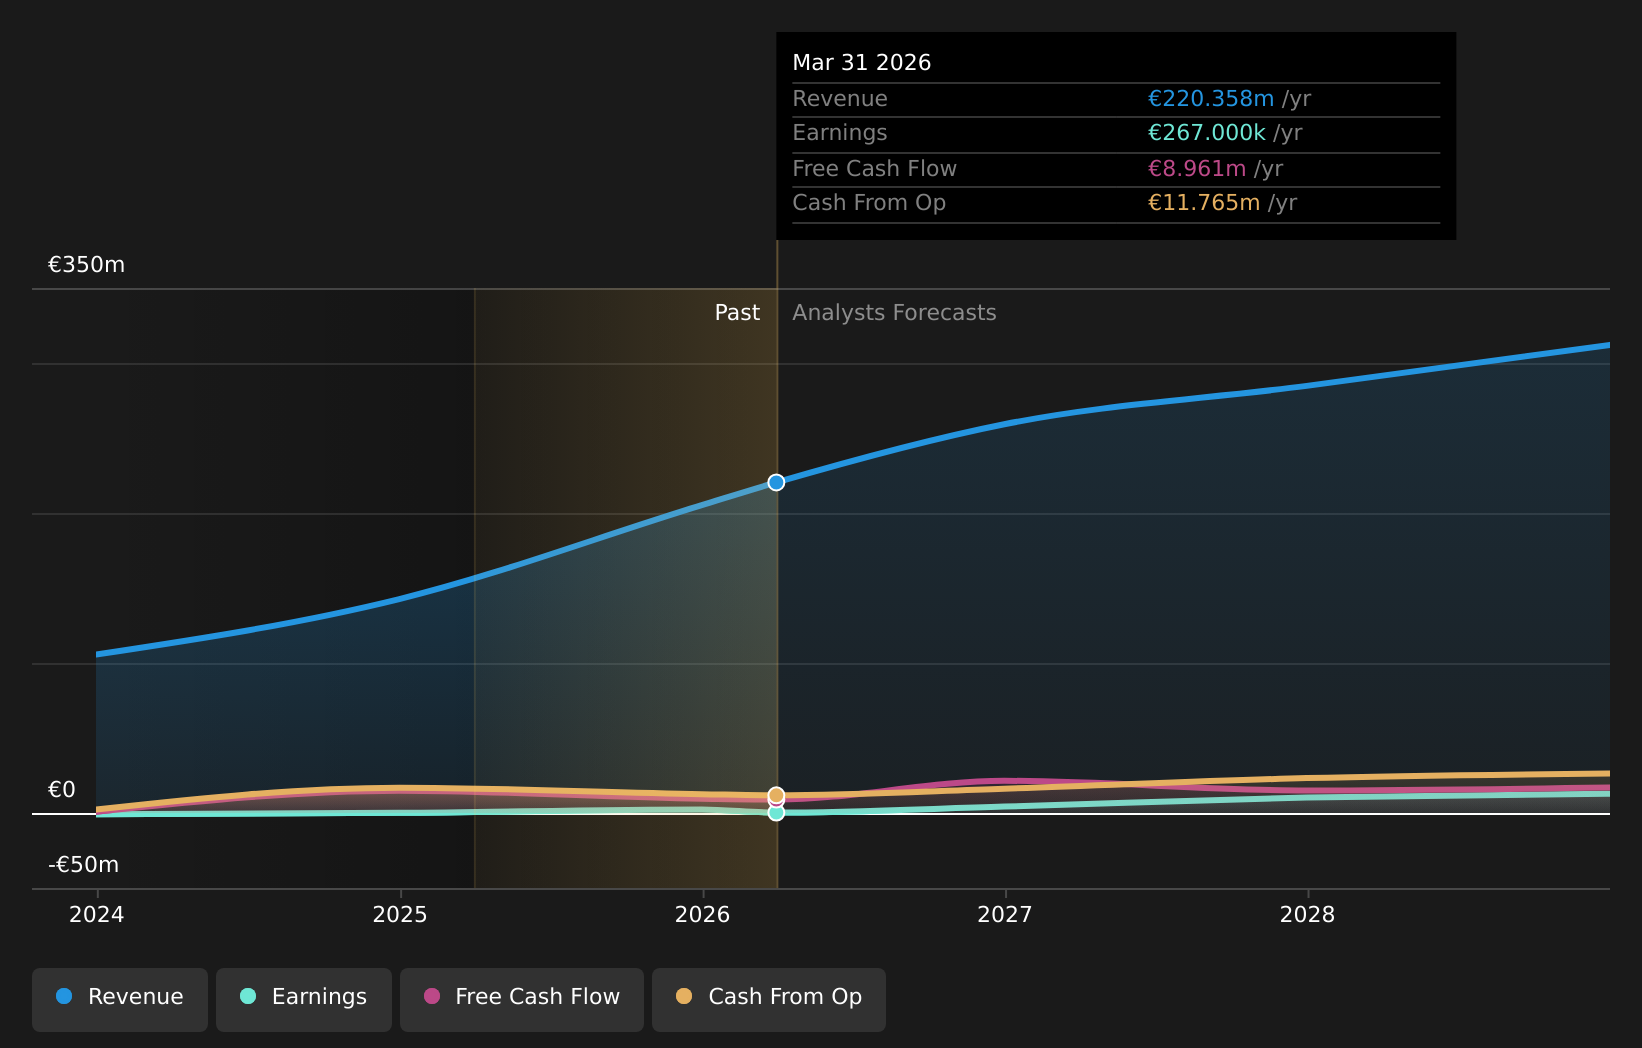1642x1048 pixels.
Task: Click Free Cash Flow value €8.961m
Action: point(1197,169)
